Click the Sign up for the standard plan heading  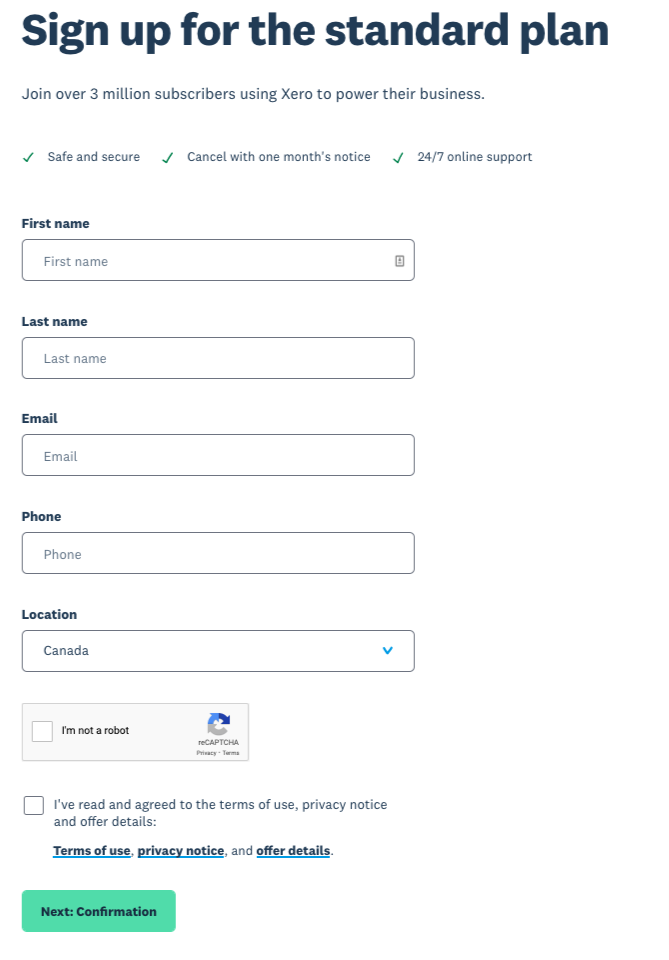coord(315,31)
